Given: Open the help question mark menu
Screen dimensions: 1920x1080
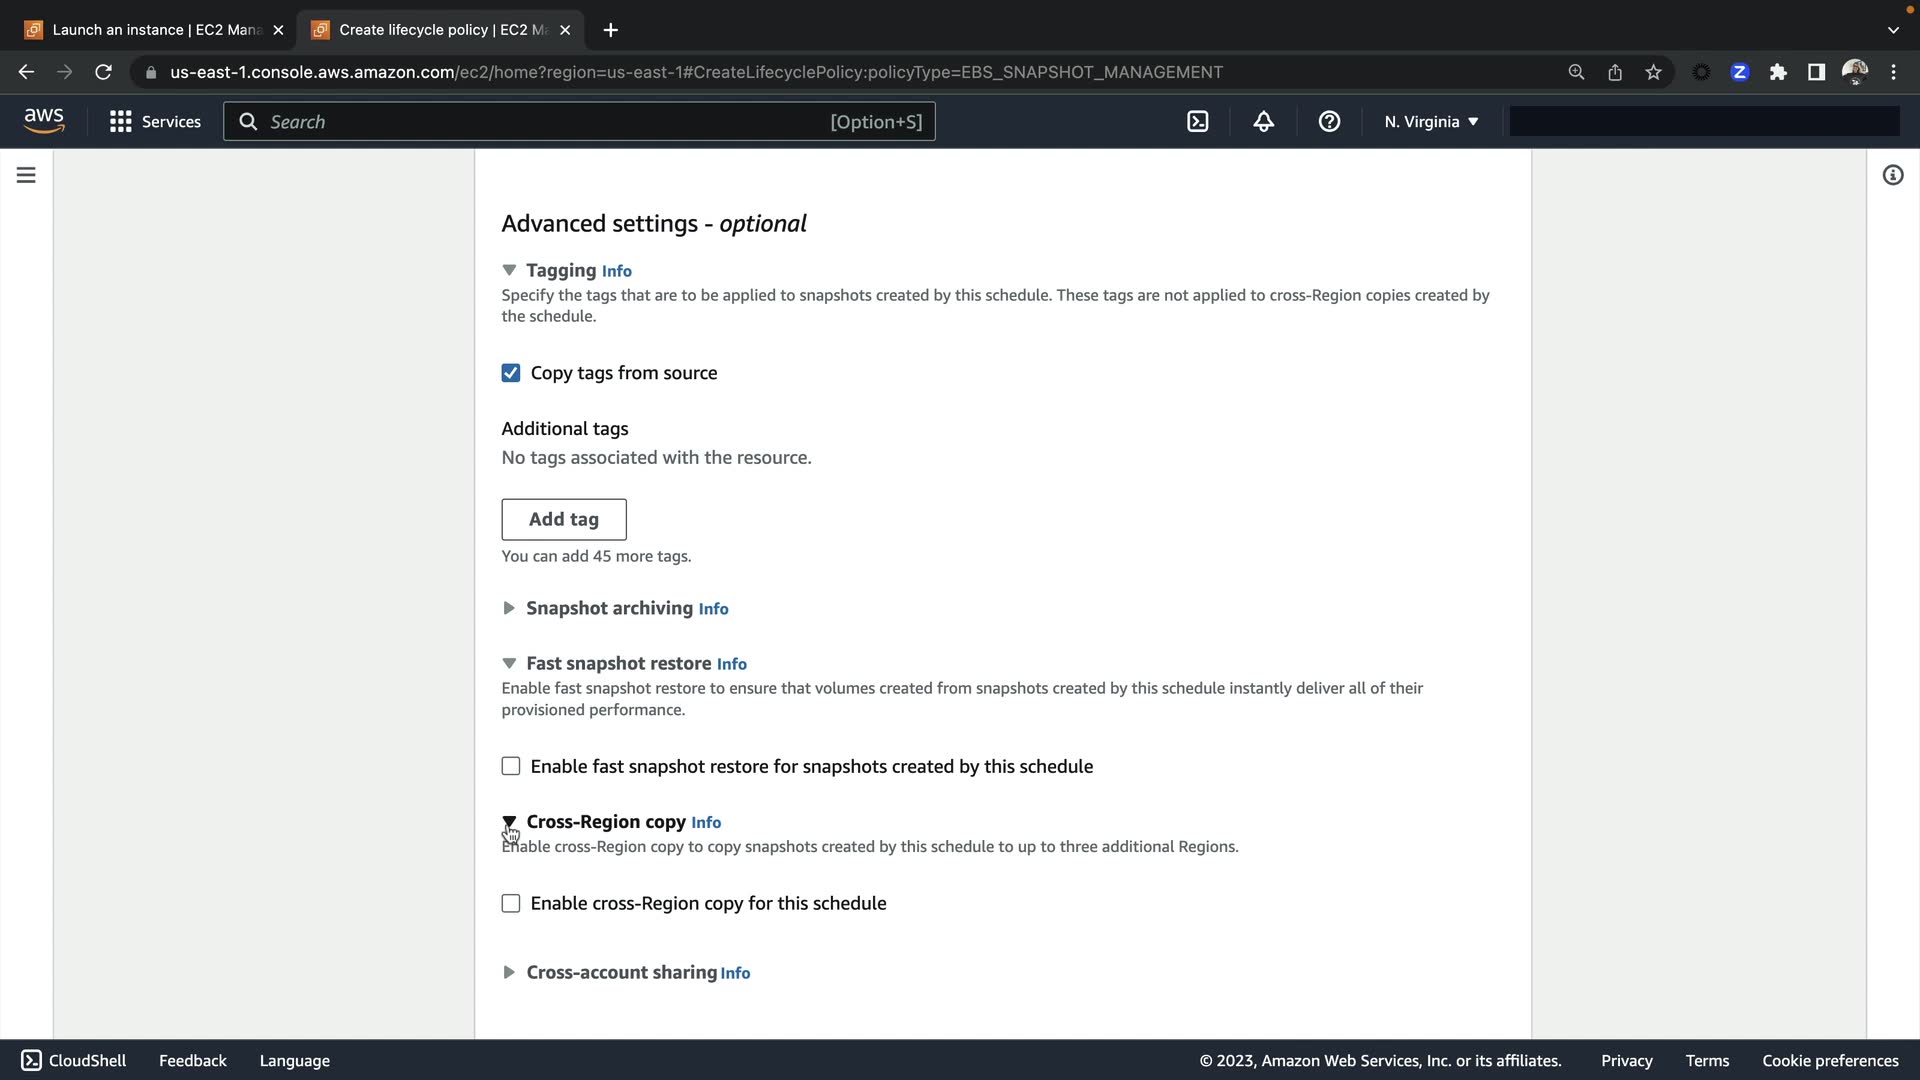Looking at the screenshot, I should (1329, 122).
